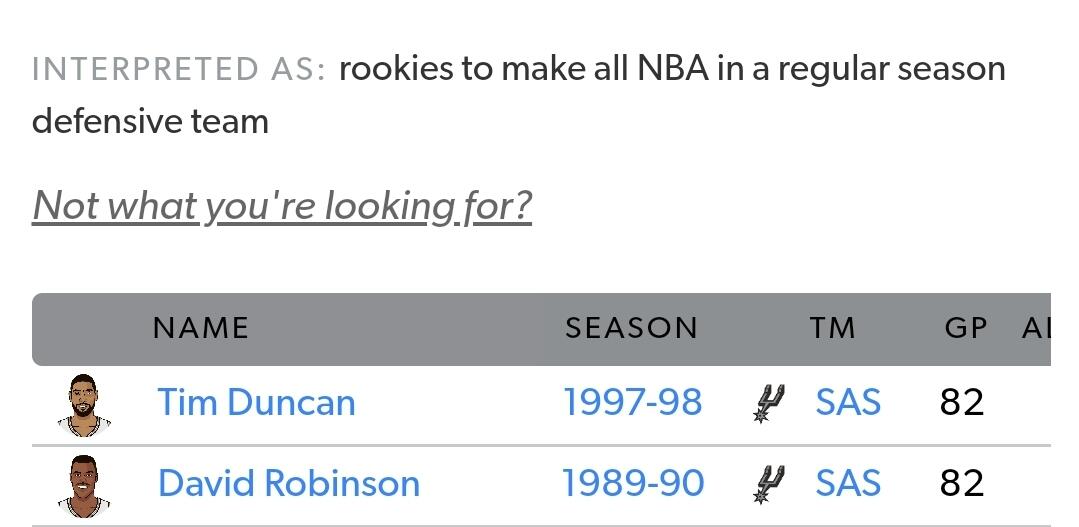Click Spurs logo in David Robinson row
Image resolution: width=1079 pixels, height=527 pixels.
coord(769,484)
